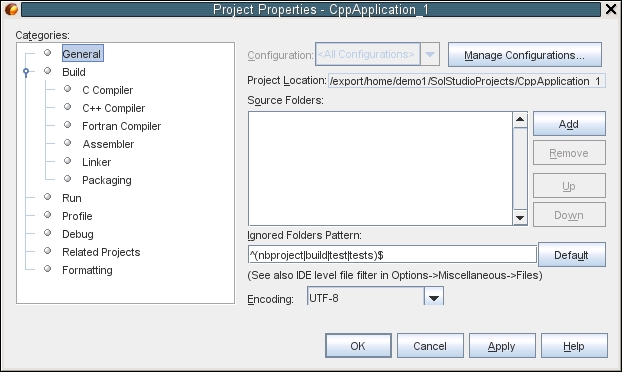The height and width of the screenshot is (372, 622).
Task: Click the node icon beside Assembler
Action: coord(67,143)
